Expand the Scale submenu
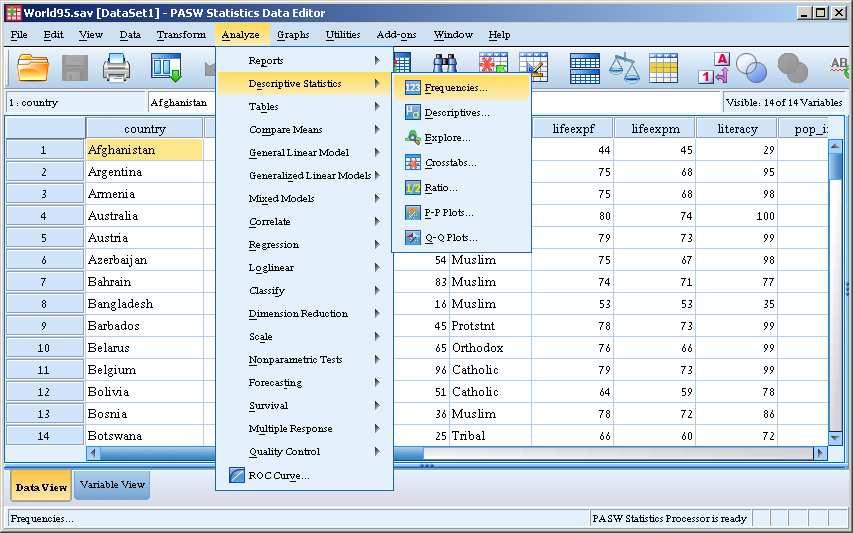853x533 pixels. click(x=305, y=337)
